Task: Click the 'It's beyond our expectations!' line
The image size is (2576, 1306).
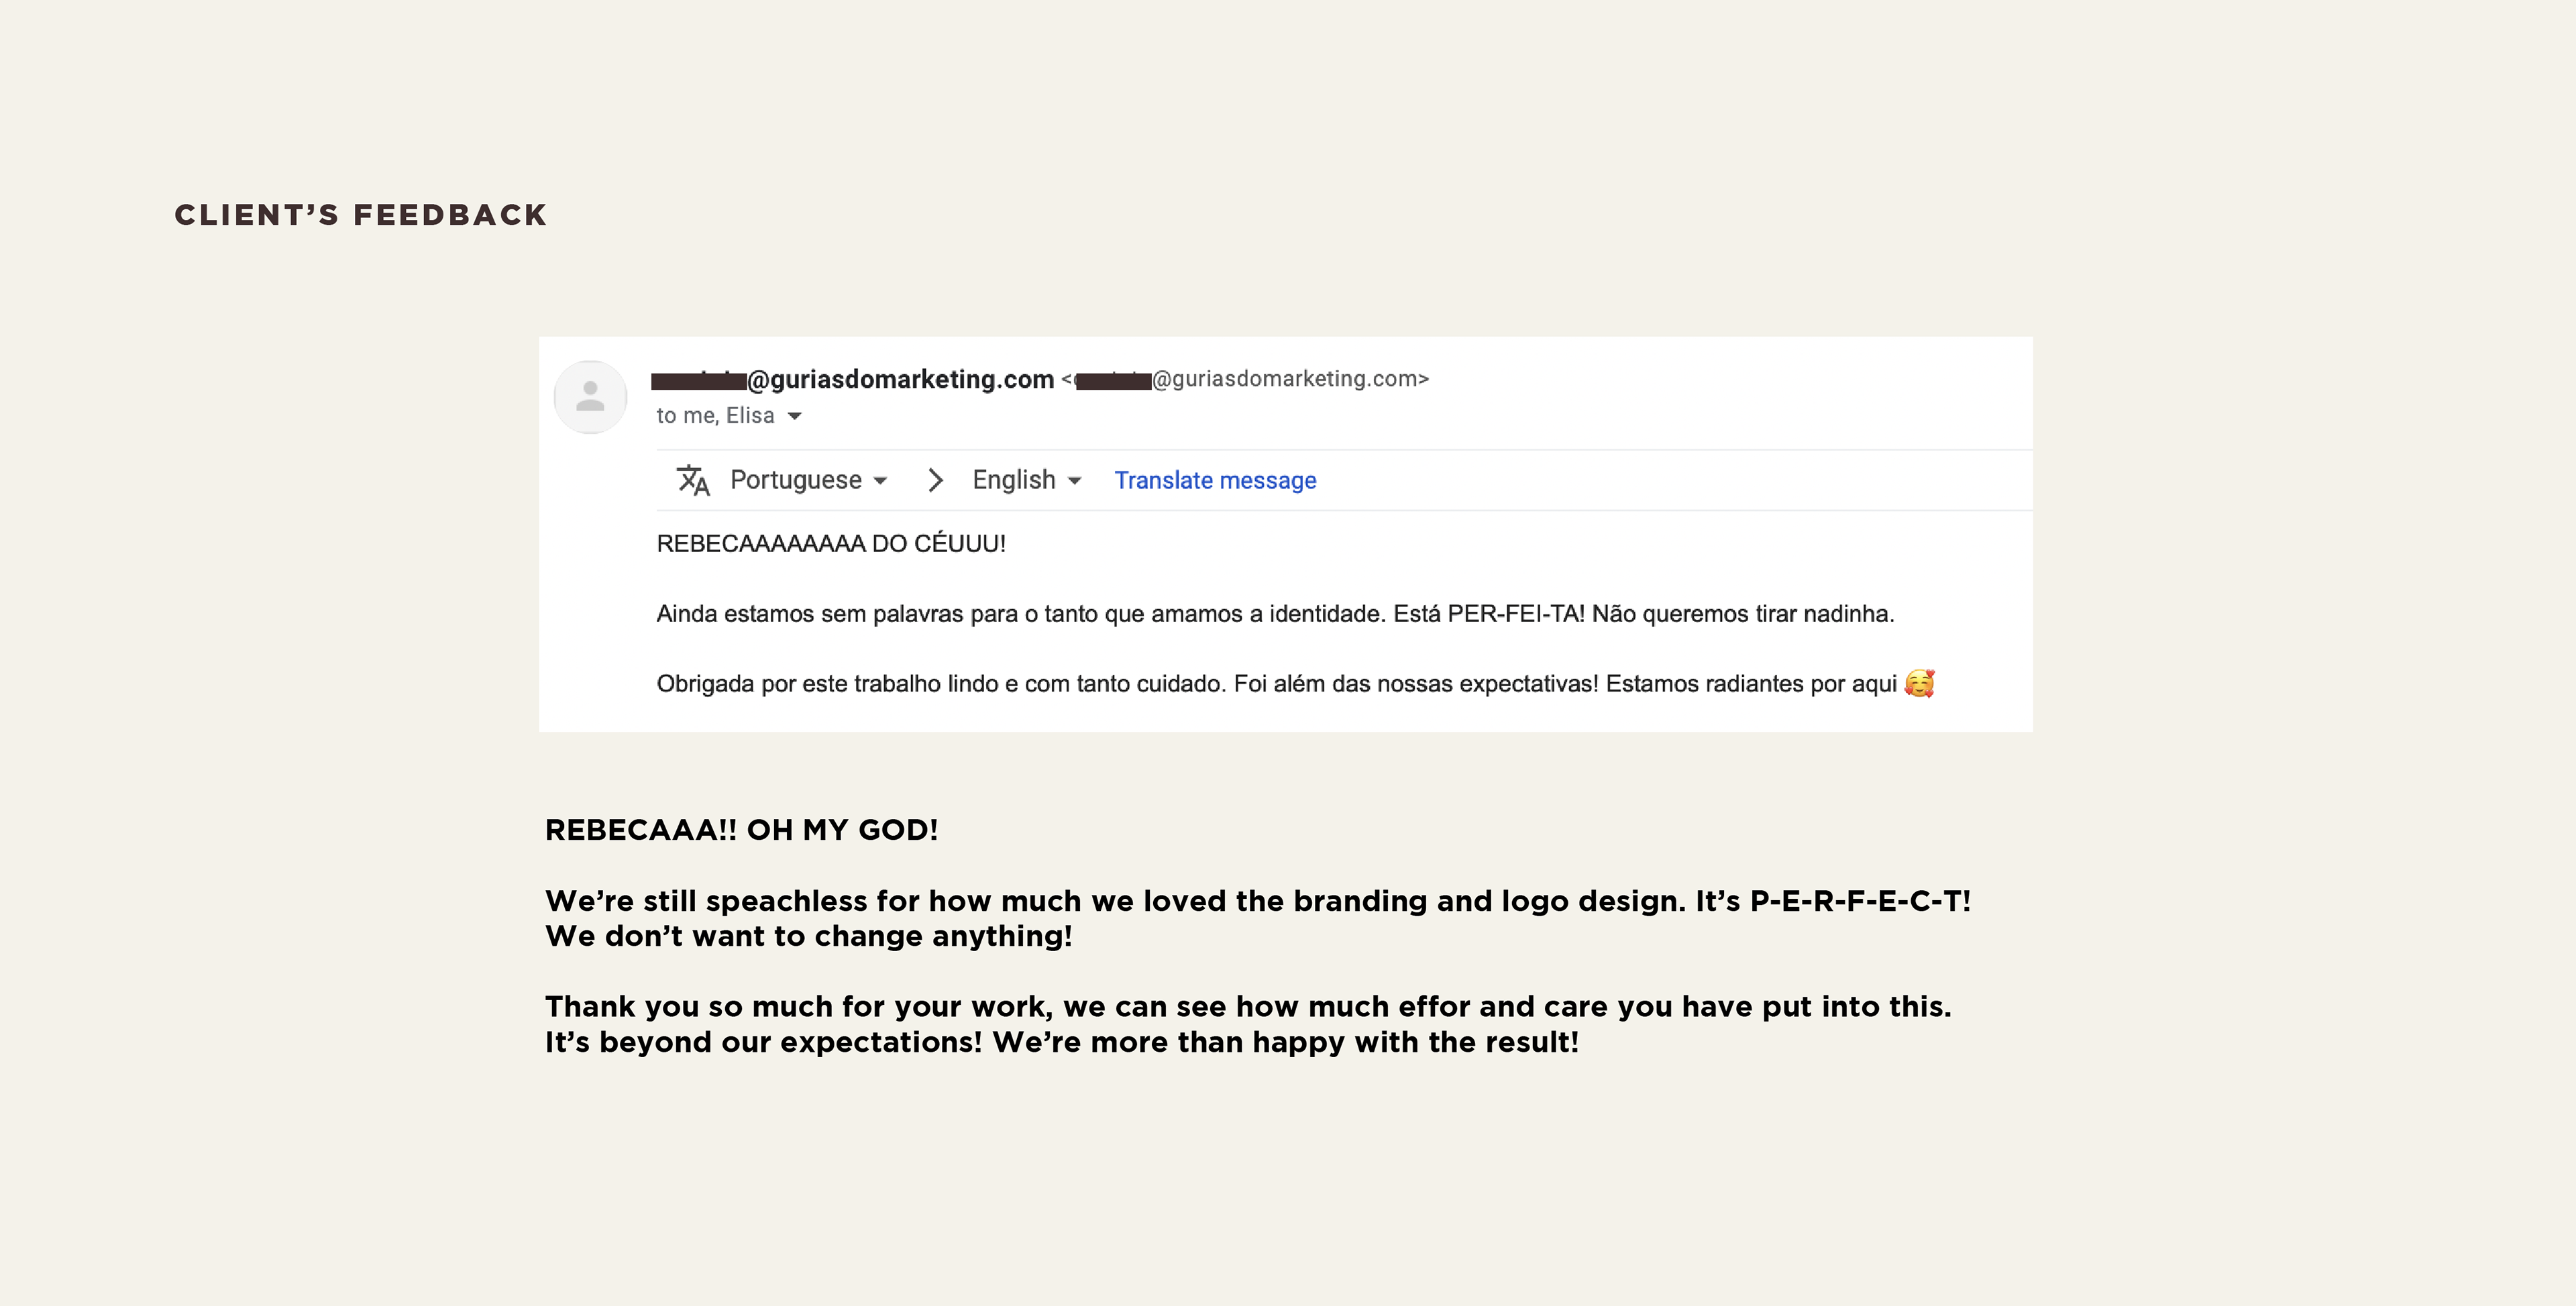Action: (x=1062, y=1042)
